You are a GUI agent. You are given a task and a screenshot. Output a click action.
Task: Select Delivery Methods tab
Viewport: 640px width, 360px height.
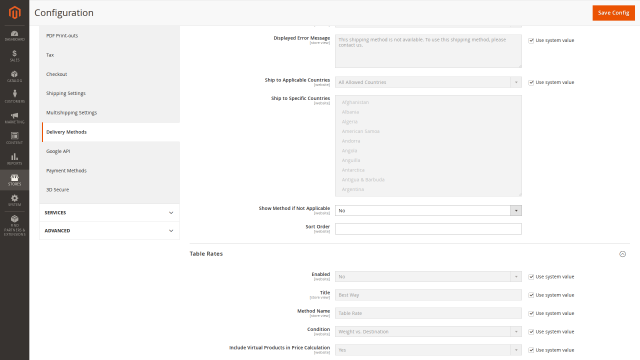point(110,132)
